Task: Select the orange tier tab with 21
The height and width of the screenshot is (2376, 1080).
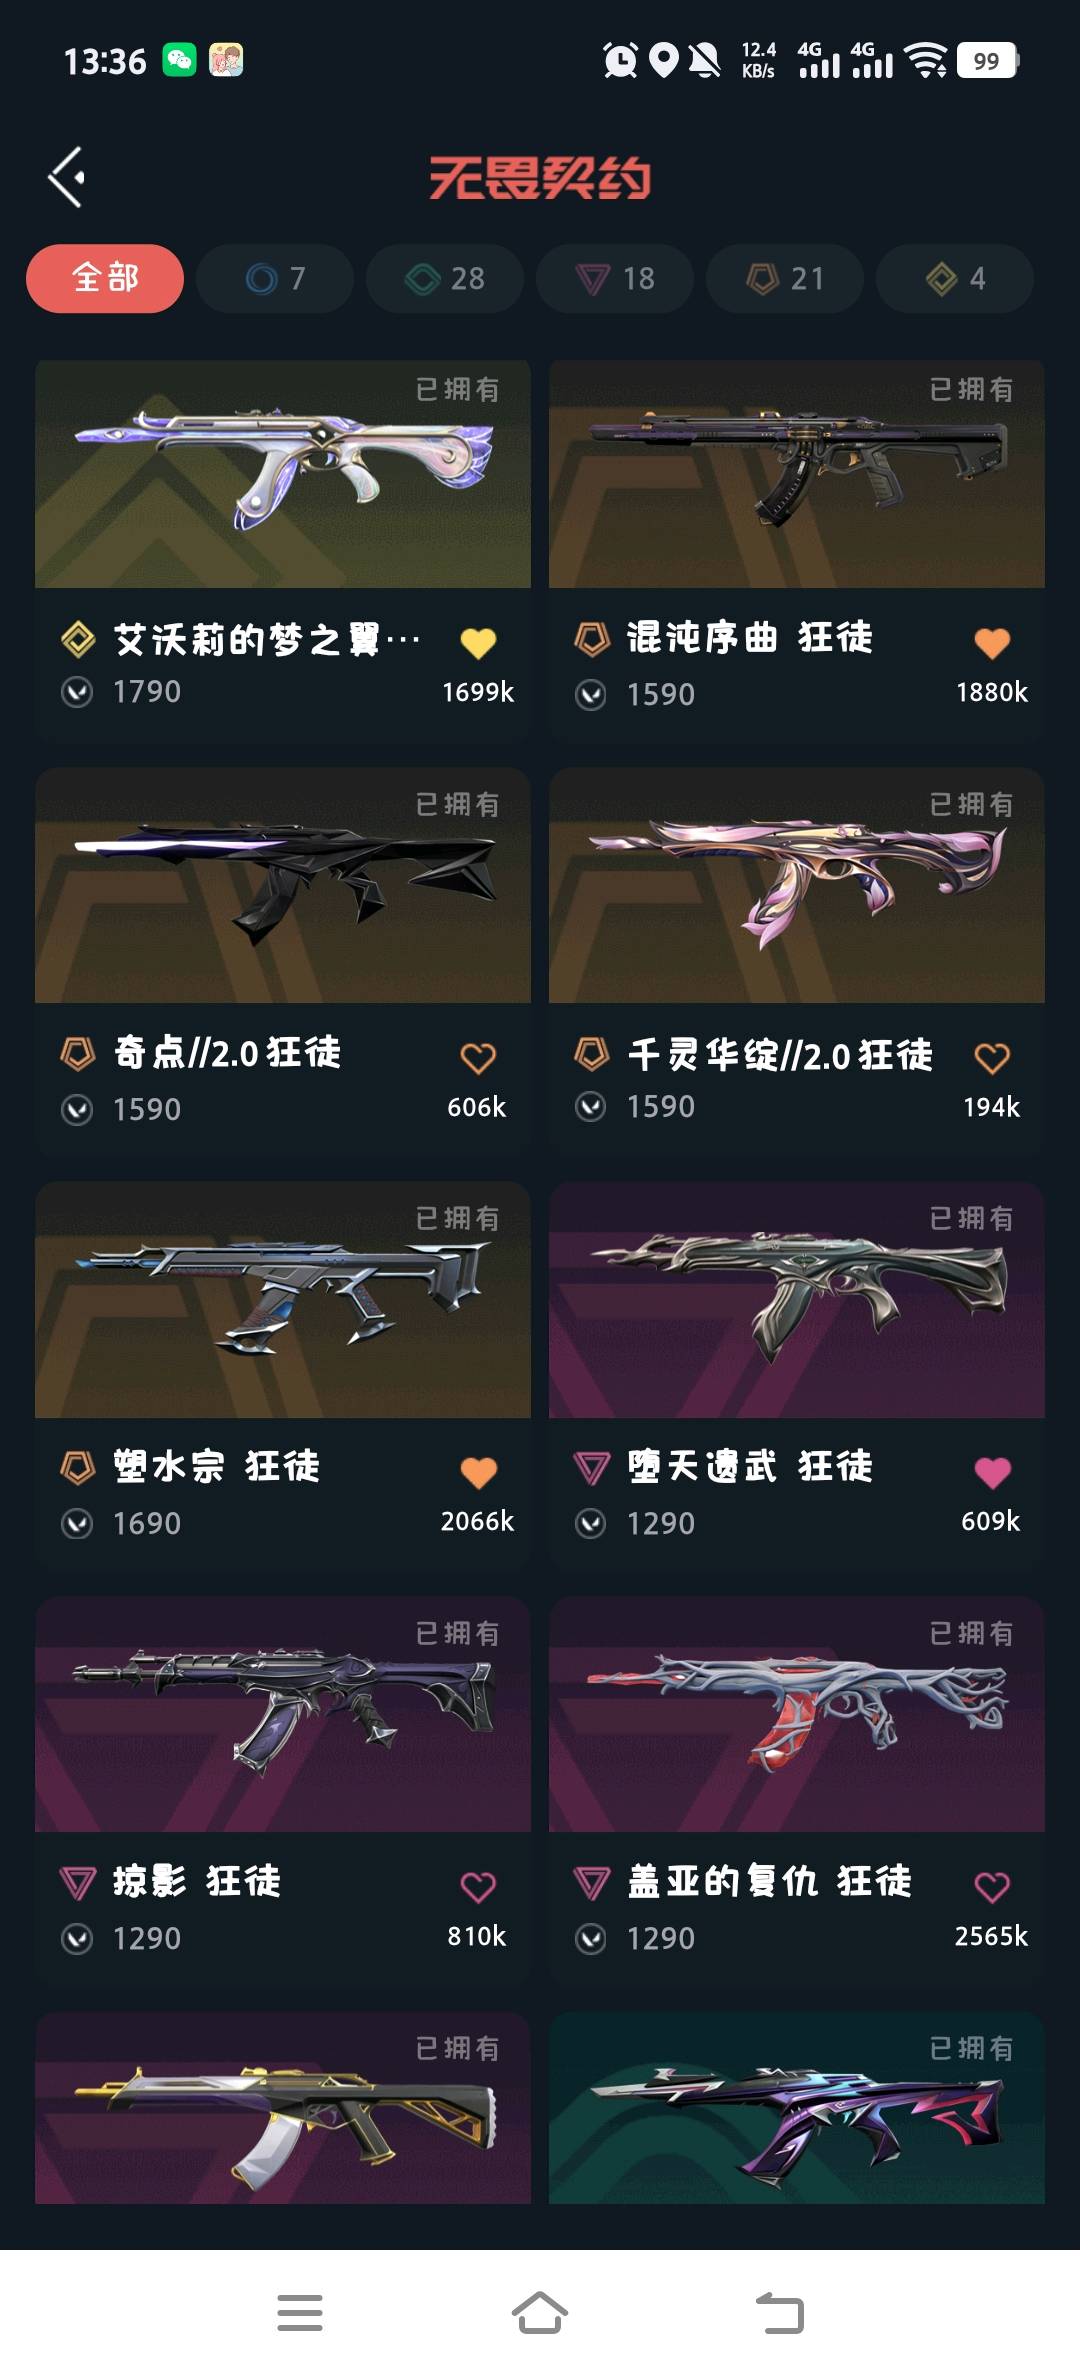Action: click(785, 278)
